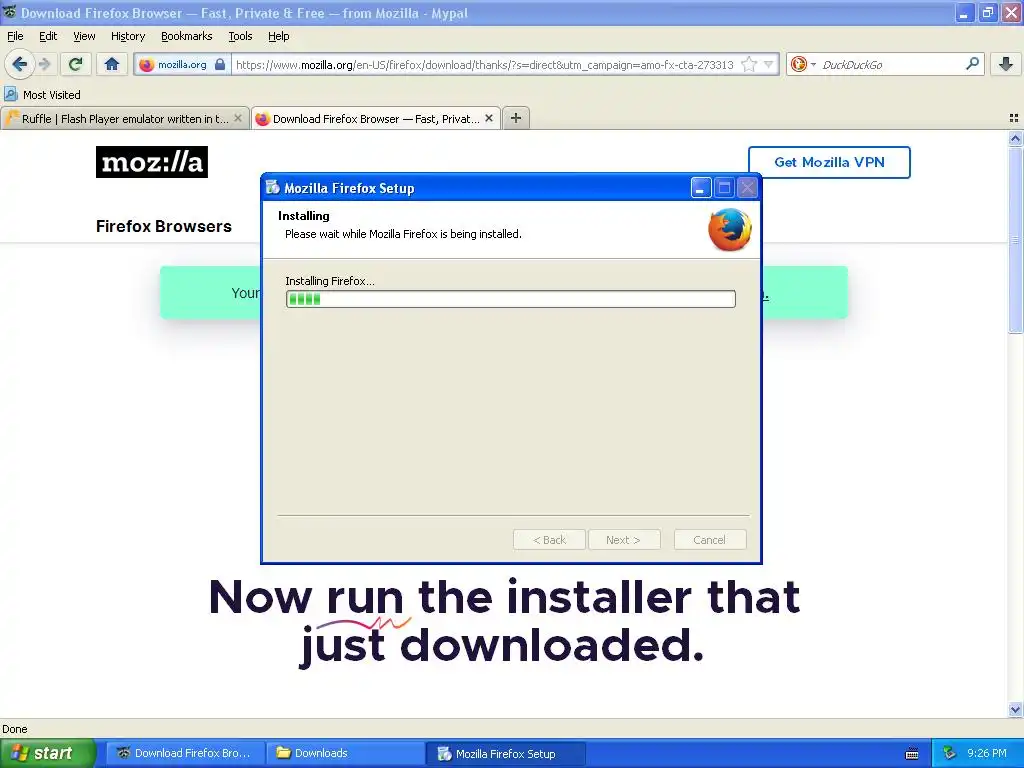
Task: Click the "Installing Firefox..." status text
Action: (x=330, y=281)
